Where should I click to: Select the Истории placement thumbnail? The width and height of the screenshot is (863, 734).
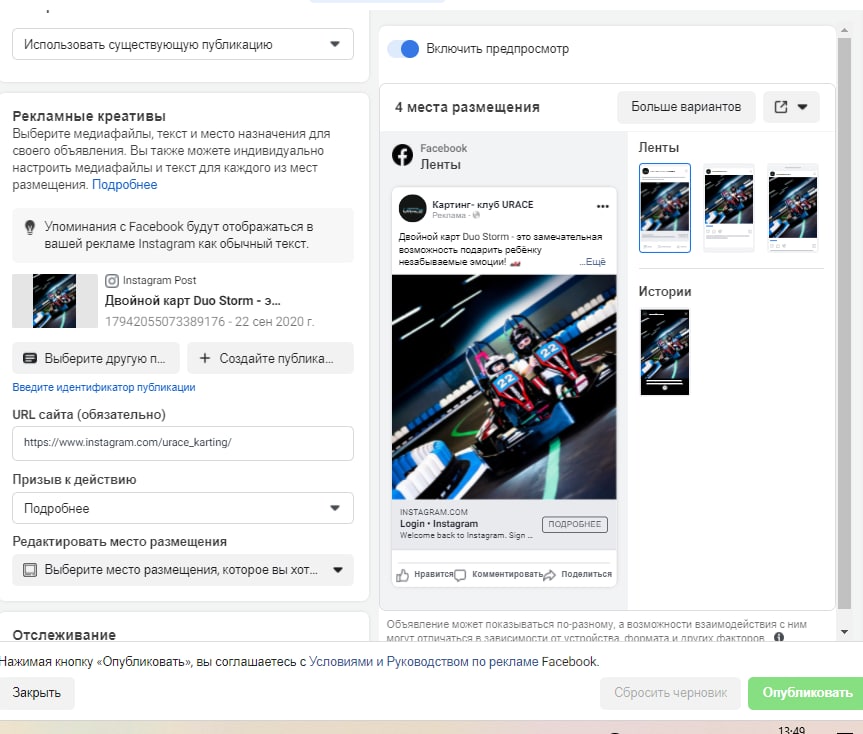point(665,352)
